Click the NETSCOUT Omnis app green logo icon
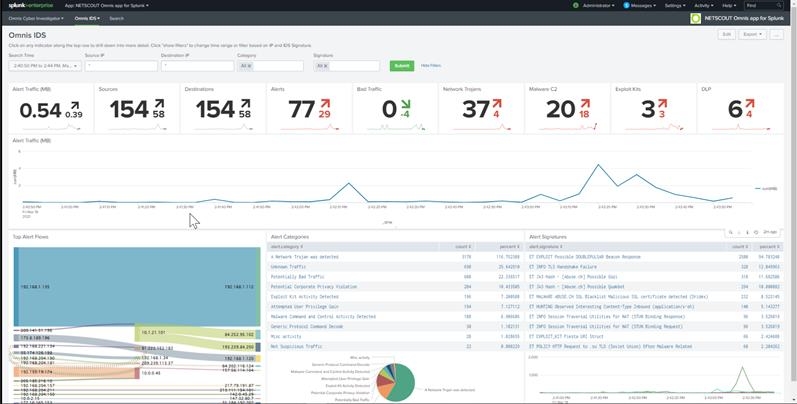Image resolution: width=797 pixels, height=404 pixels. pos(696,18)
